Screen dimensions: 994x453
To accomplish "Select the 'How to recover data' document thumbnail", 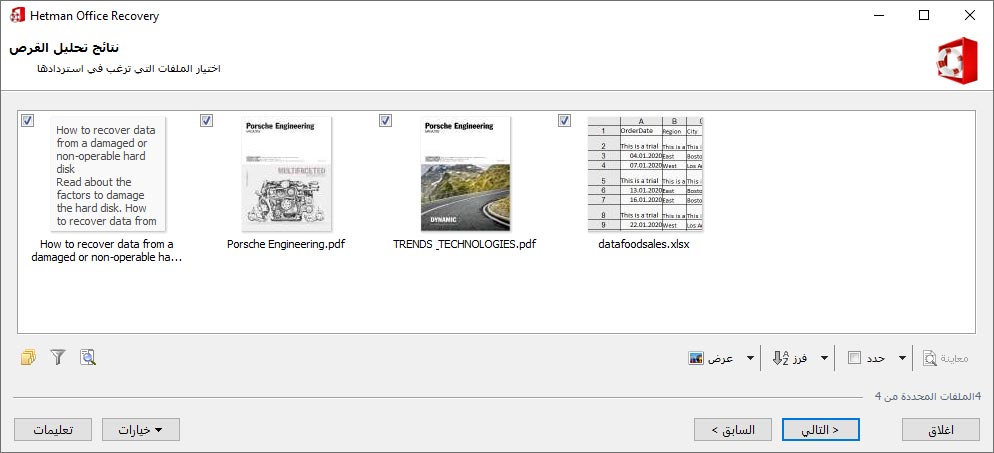I will coord(107,174).
